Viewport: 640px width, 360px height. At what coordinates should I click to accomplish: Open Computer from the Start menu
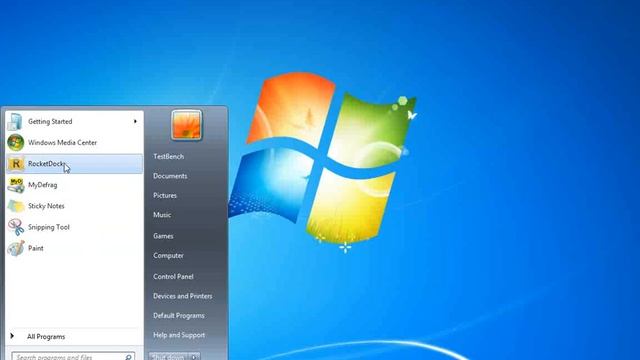tap(169, 256)
